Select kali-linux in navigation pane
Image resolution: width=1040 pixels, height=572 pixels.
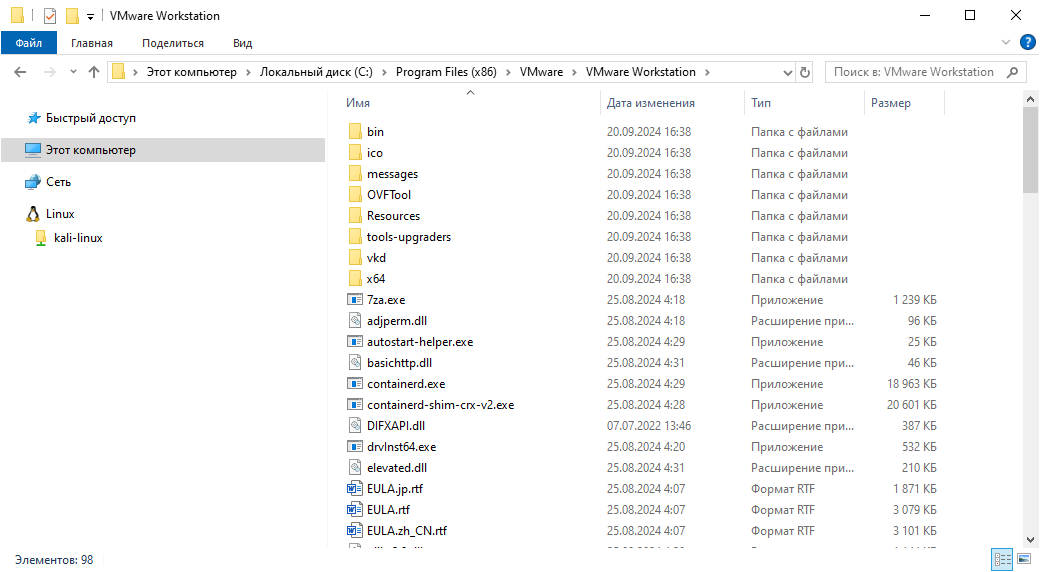(x=78, y=238)
